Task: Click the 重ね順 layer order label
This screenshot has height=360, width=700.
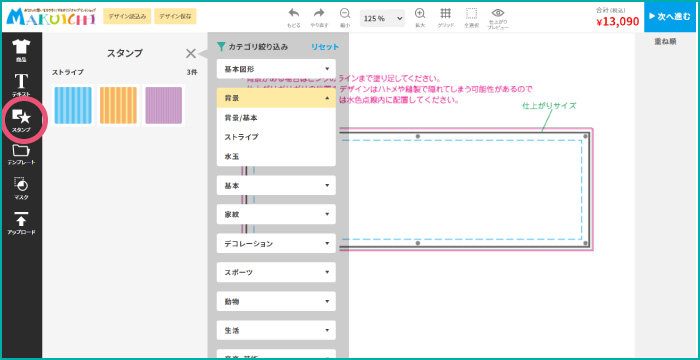Action: click(665, 42)
